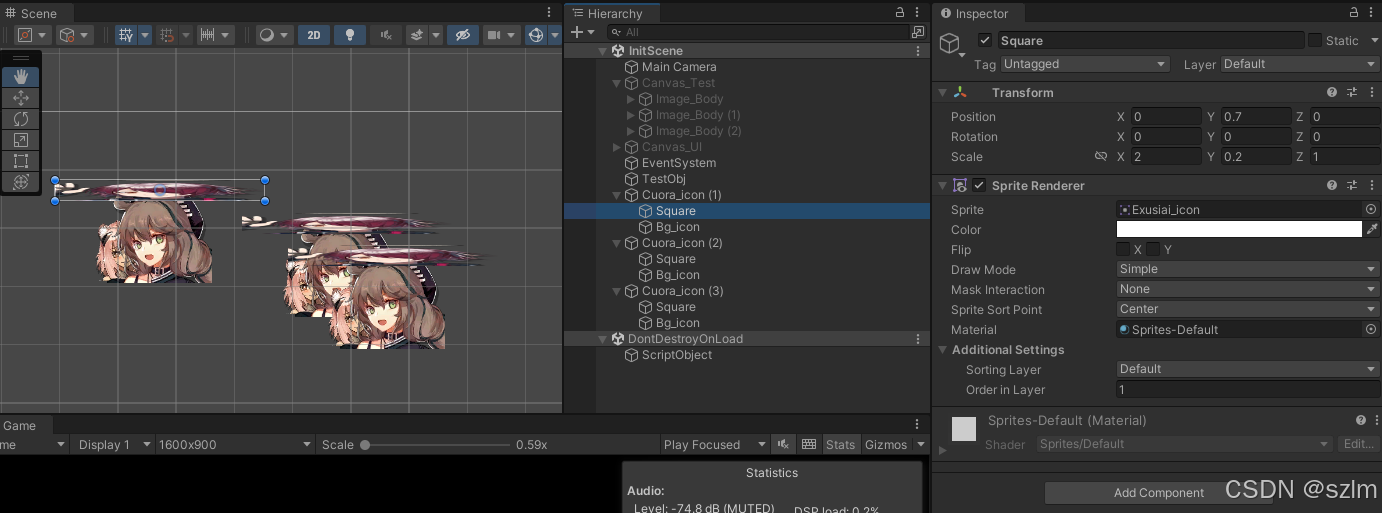Open handle rotation global/local dropdown

pyautogui.click(x=75, y=35)
